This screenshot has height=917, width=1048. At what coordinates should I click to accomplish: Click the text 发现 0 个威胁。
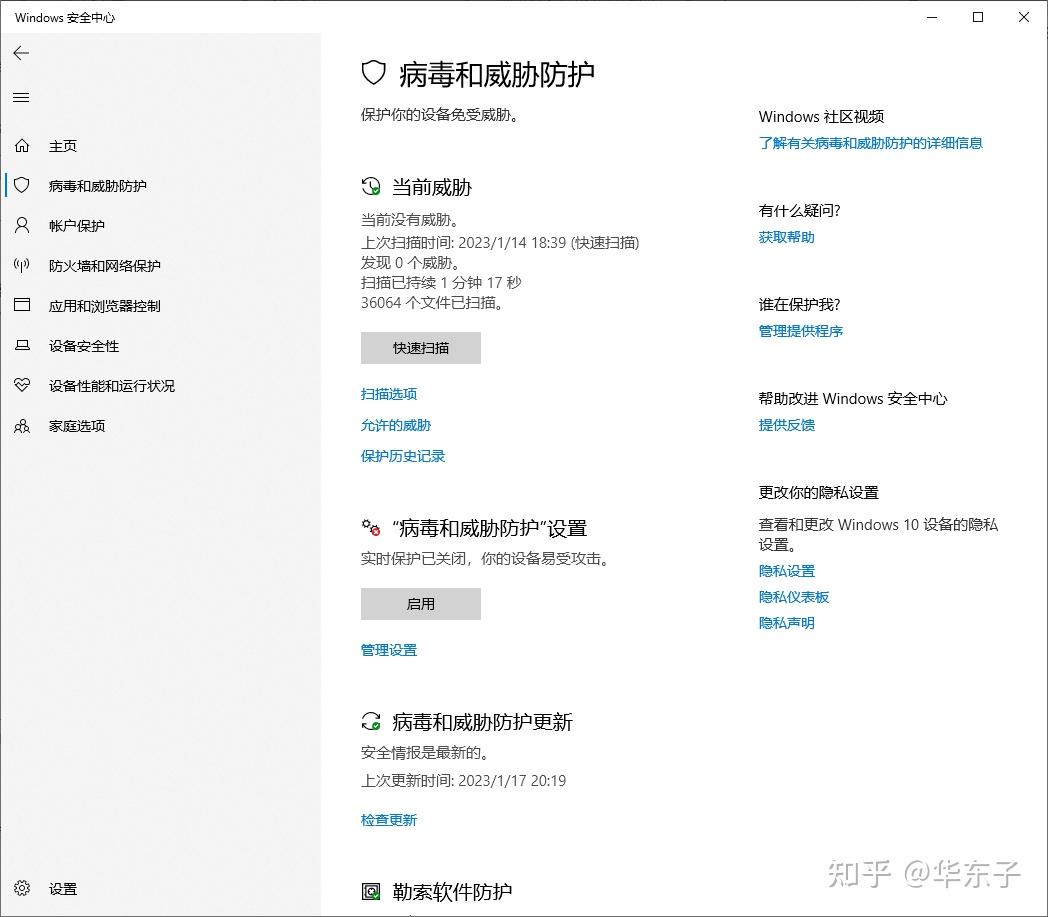(412, 263)
